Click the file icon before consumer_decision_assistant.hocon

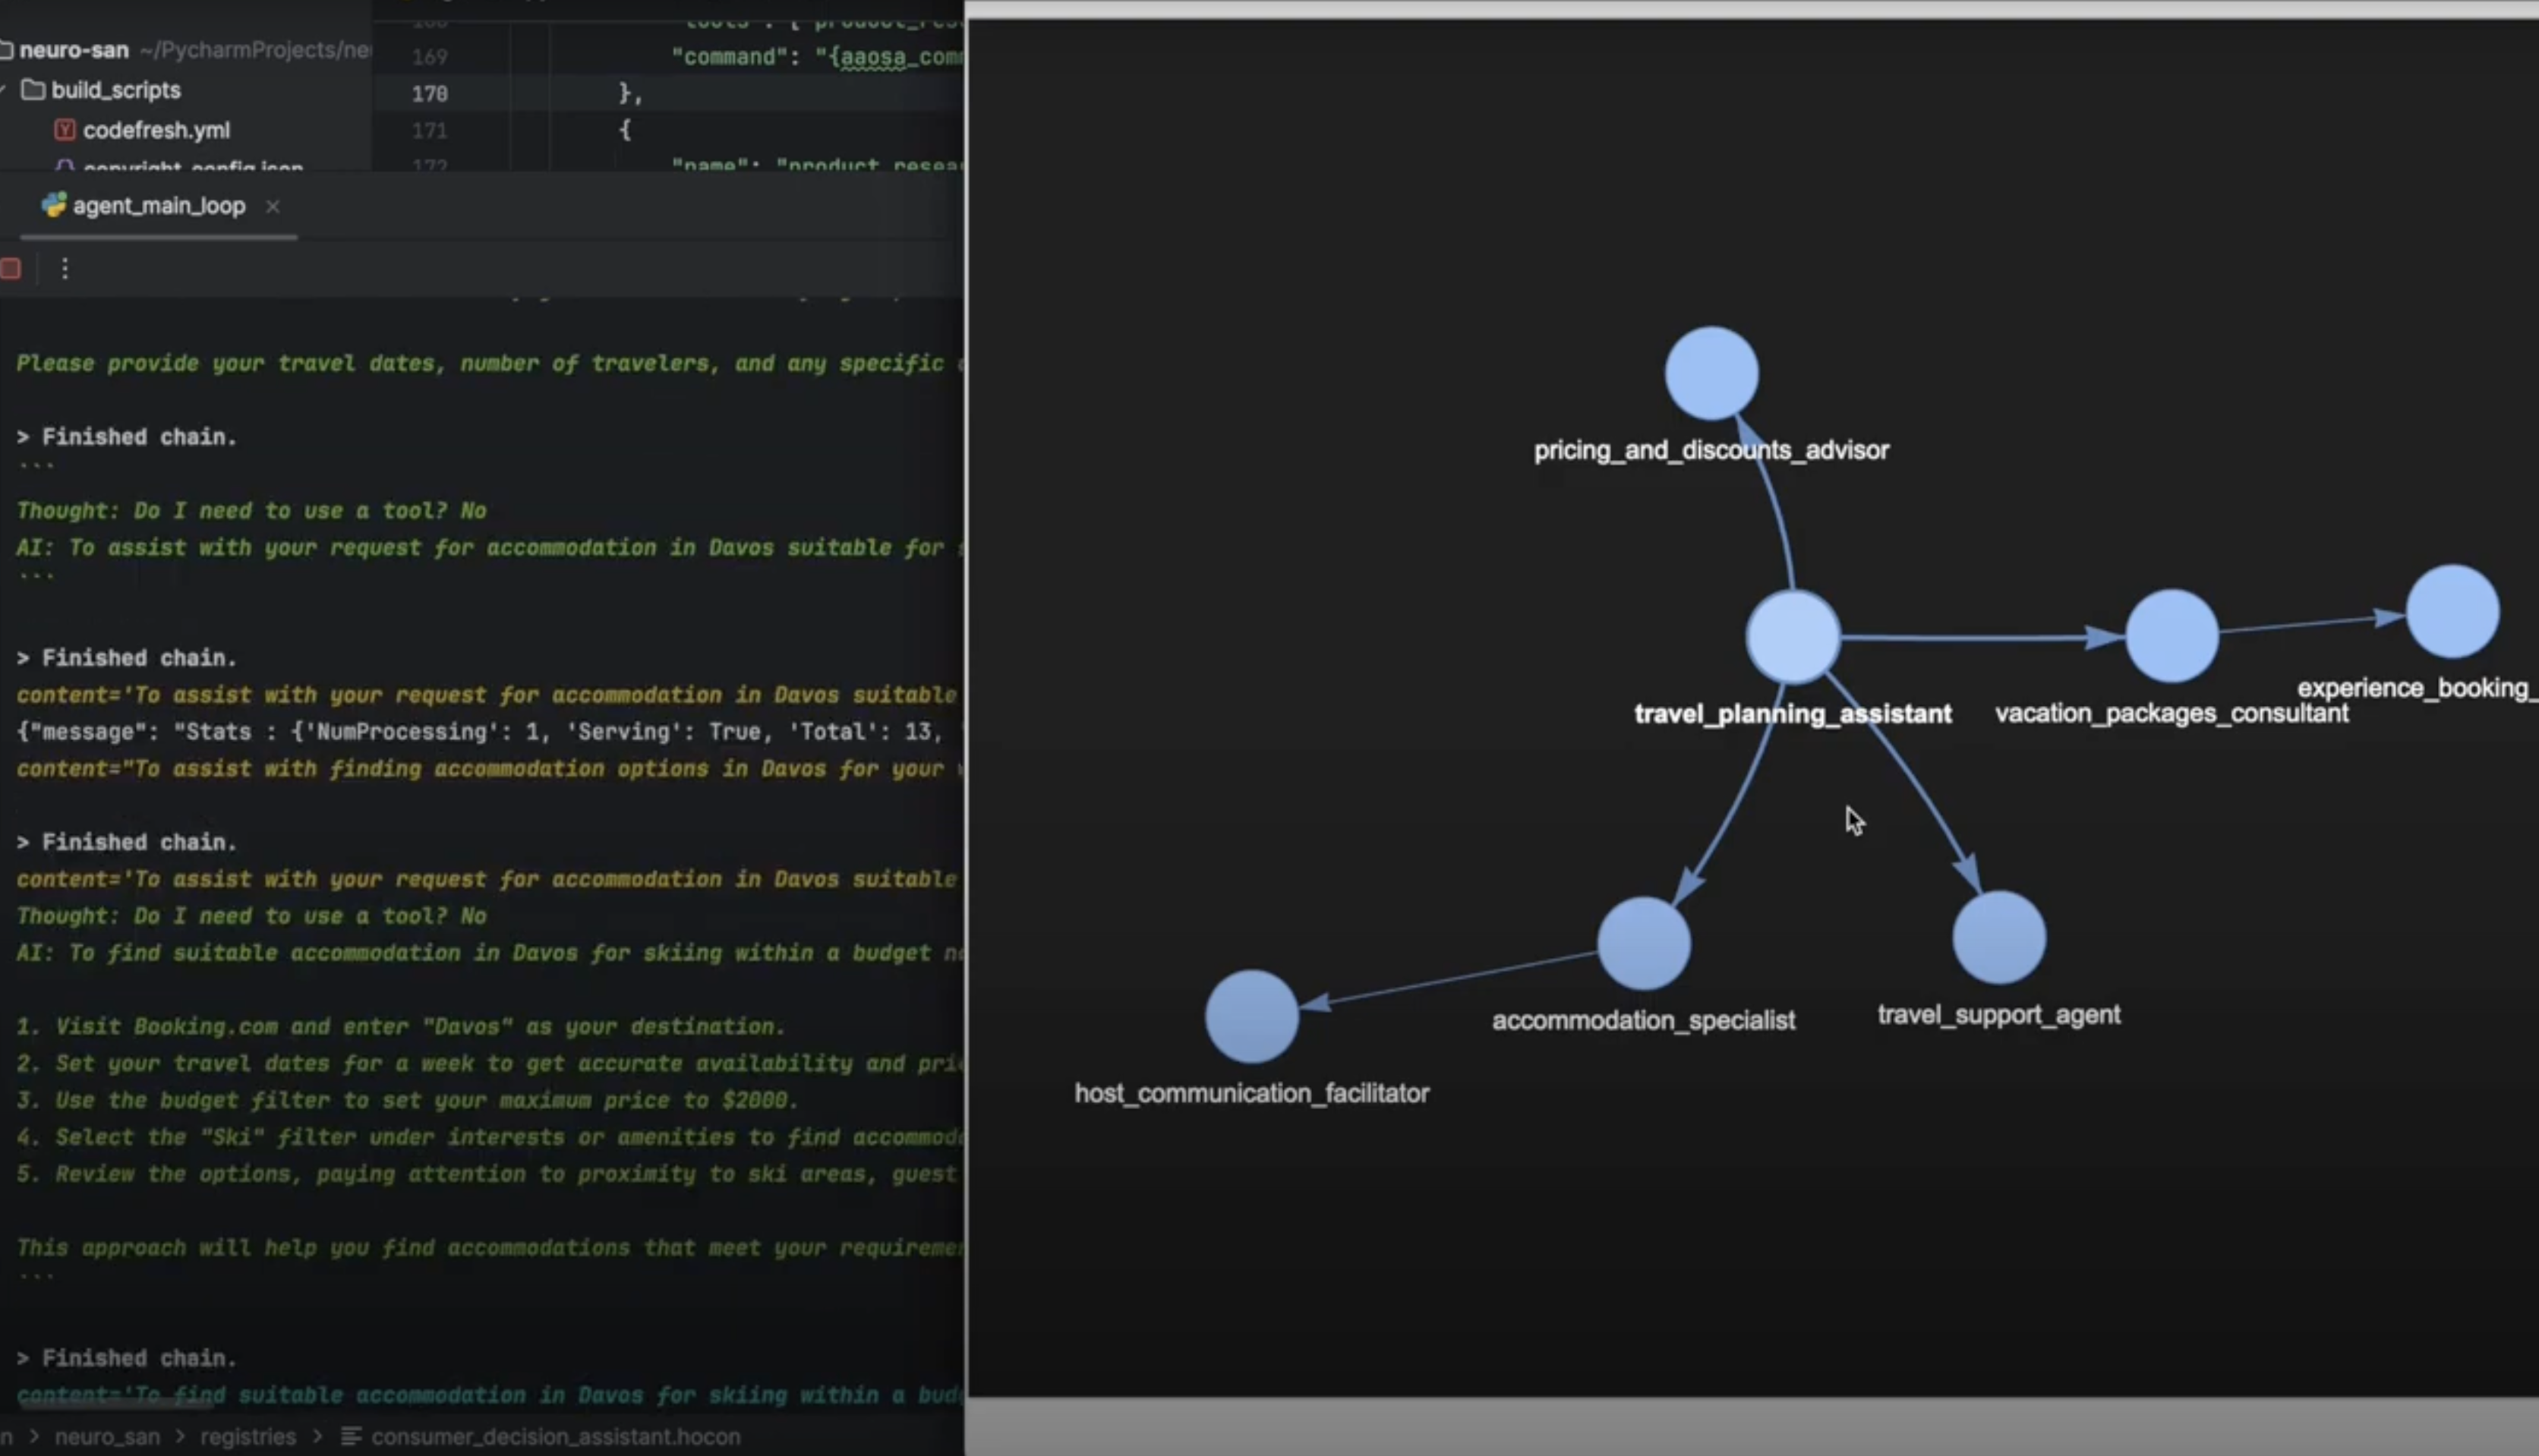351,1437
